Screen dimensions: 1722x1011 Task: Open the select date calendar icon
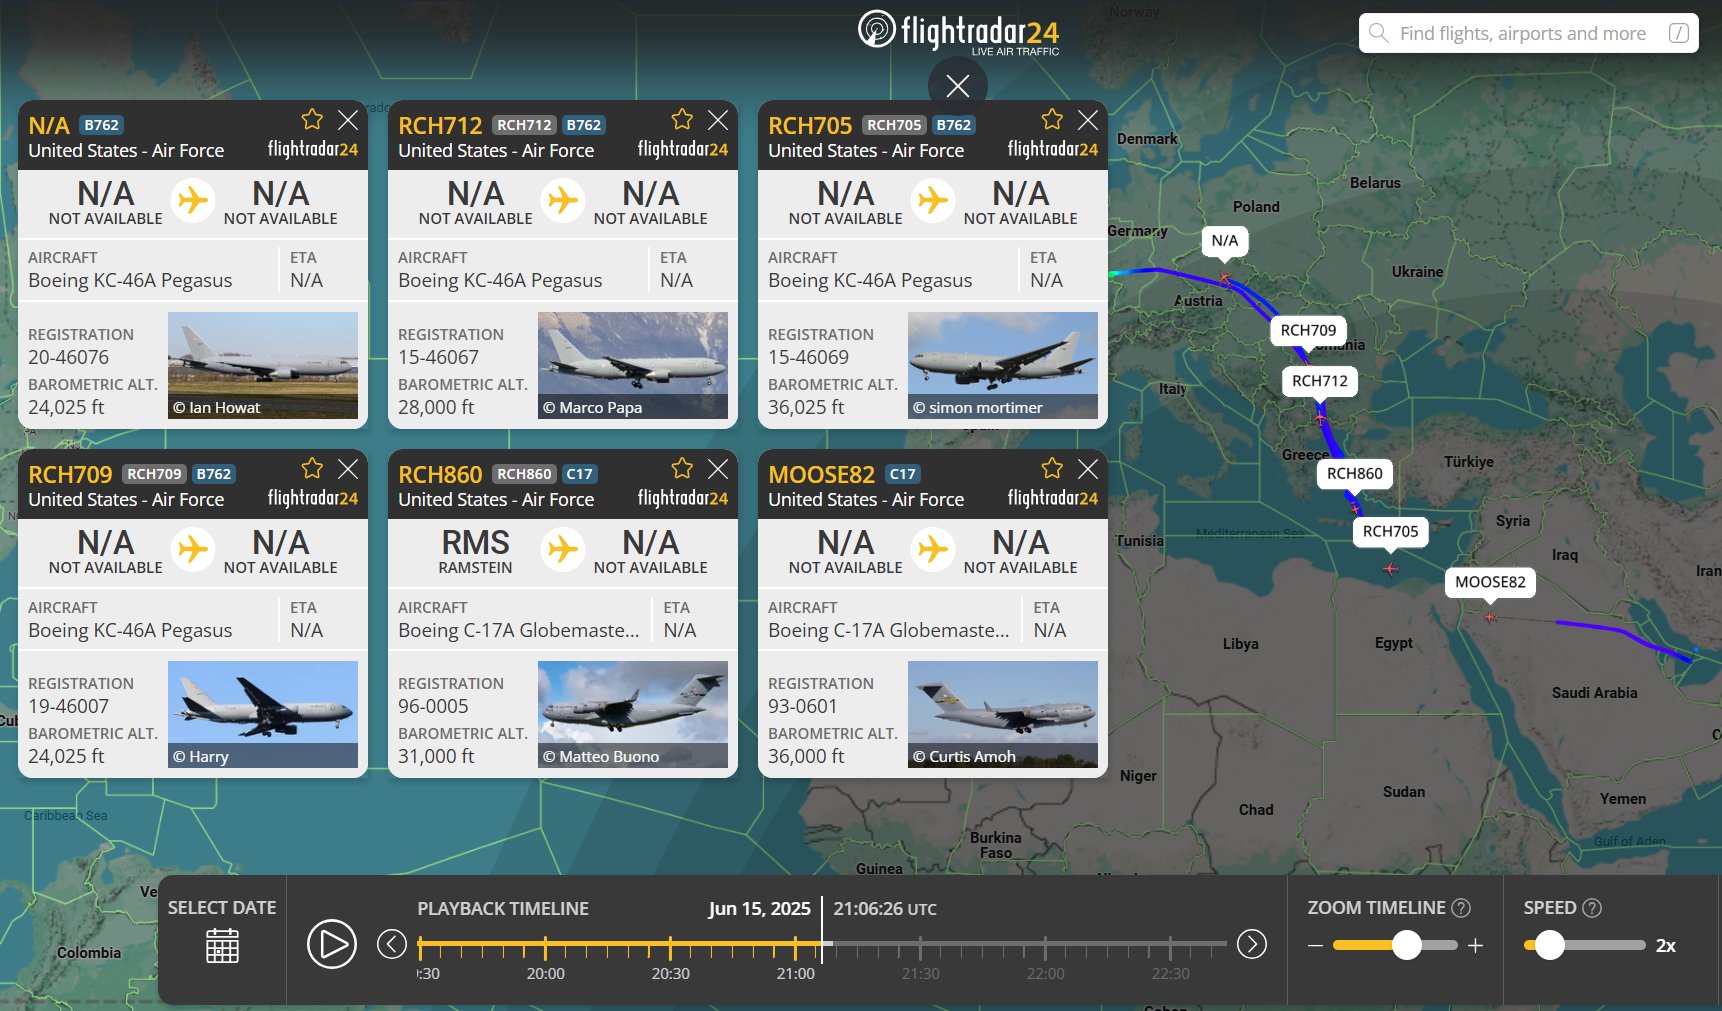point(222,946)
